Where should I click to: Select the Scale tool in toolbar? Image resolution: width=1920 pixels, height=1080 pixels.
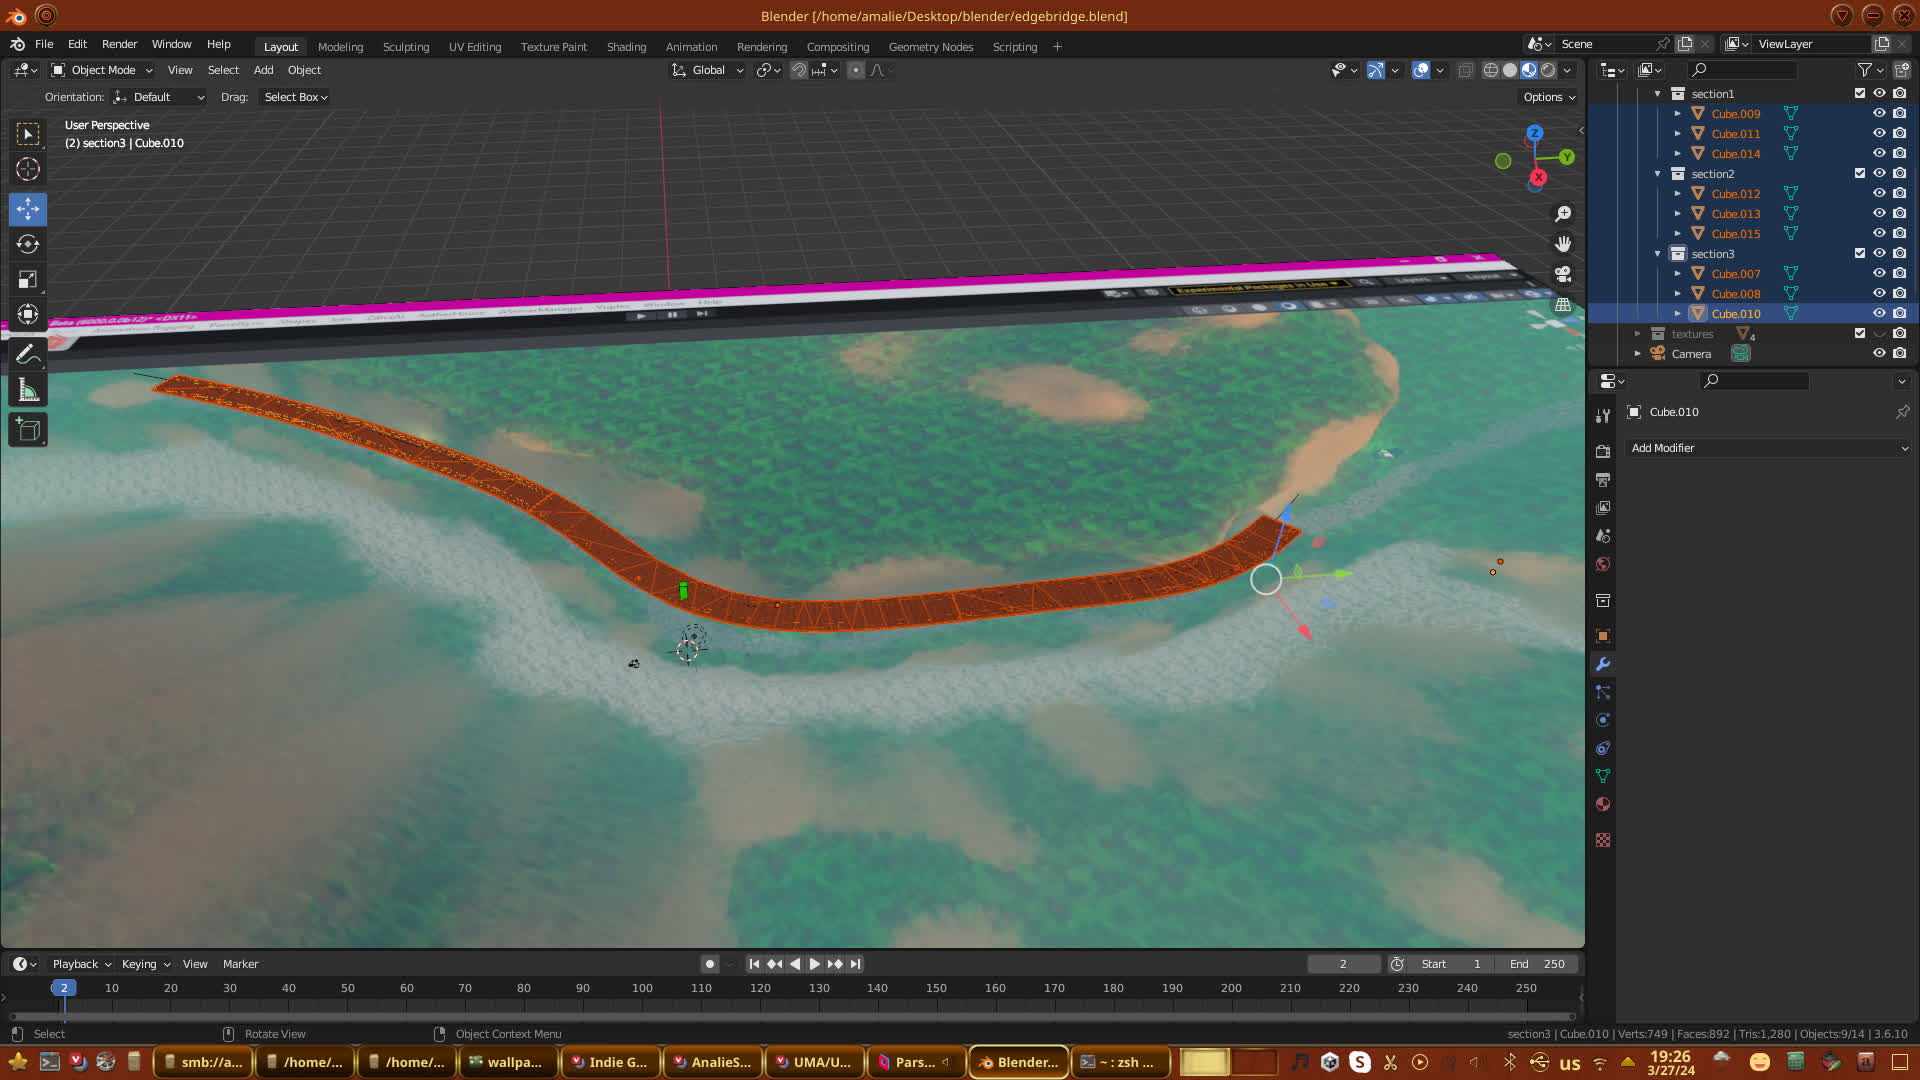(28, 279)
